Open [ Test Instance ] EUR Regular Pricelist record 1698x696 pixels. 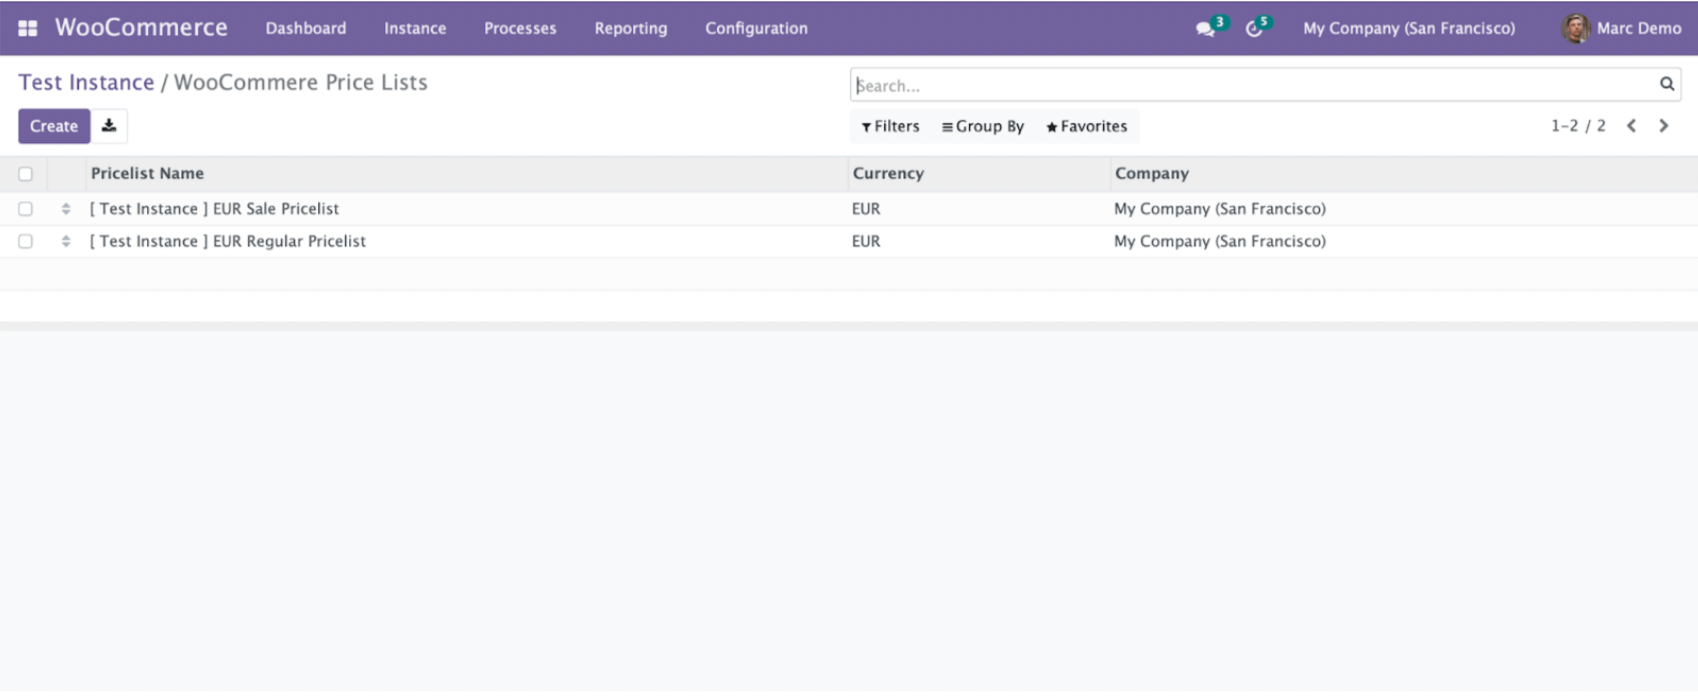pos(228,241)
